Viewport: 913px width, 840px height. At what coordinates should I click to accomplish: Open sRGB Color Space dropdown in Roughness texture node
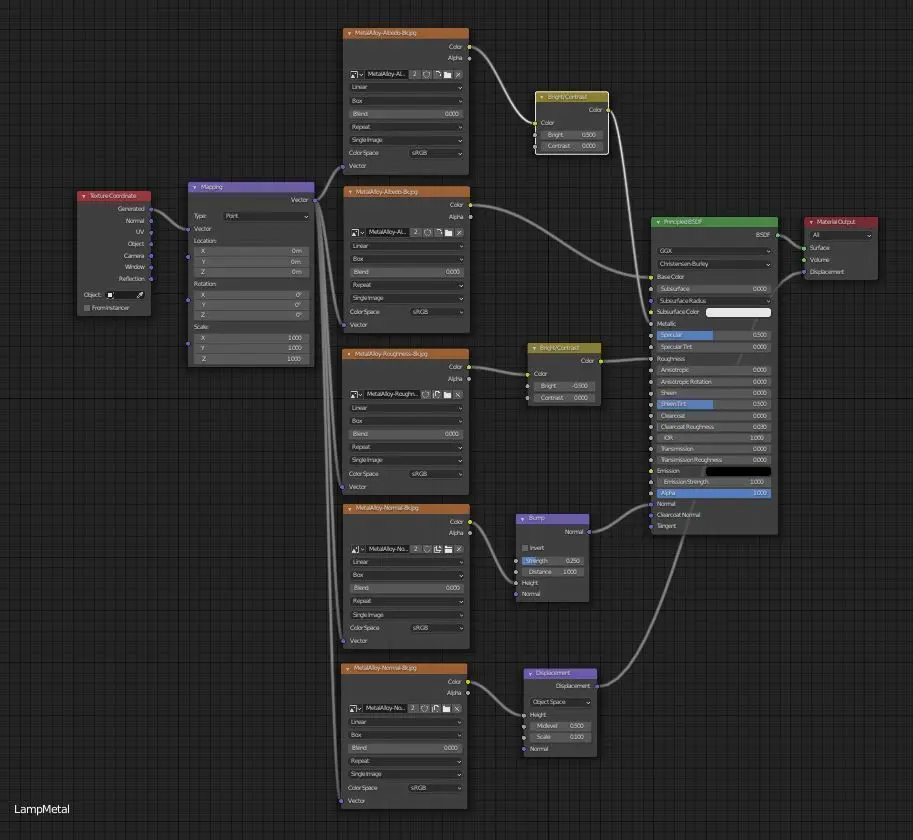point(436,474)
